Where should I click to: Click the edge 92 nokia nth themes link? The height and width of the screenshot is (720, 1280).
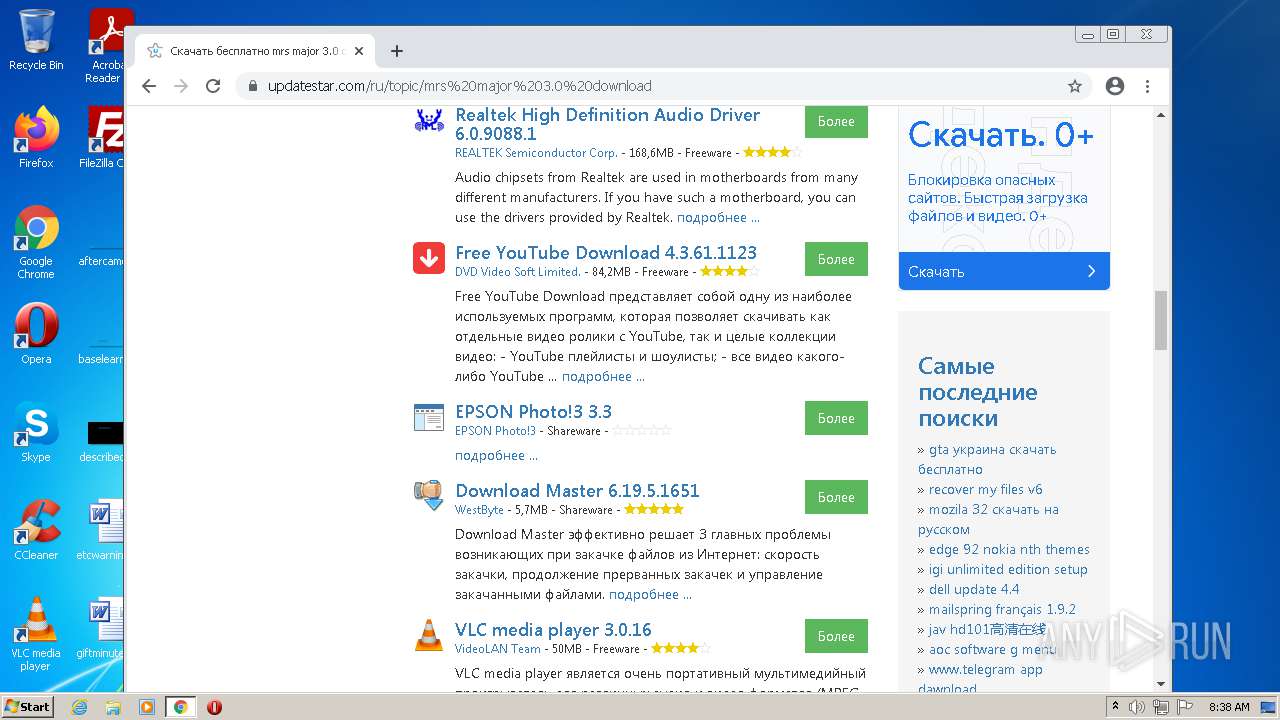(x=1009, y=550)
